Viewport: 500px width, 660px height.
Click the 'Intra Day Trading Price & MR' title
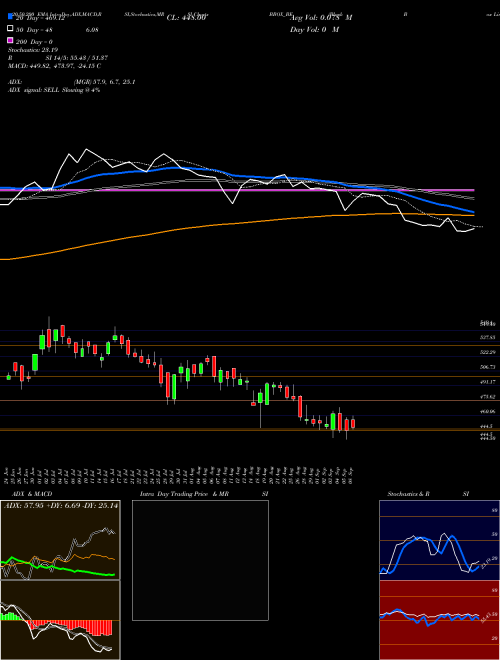pyautogui.click(x=184, y=494)
